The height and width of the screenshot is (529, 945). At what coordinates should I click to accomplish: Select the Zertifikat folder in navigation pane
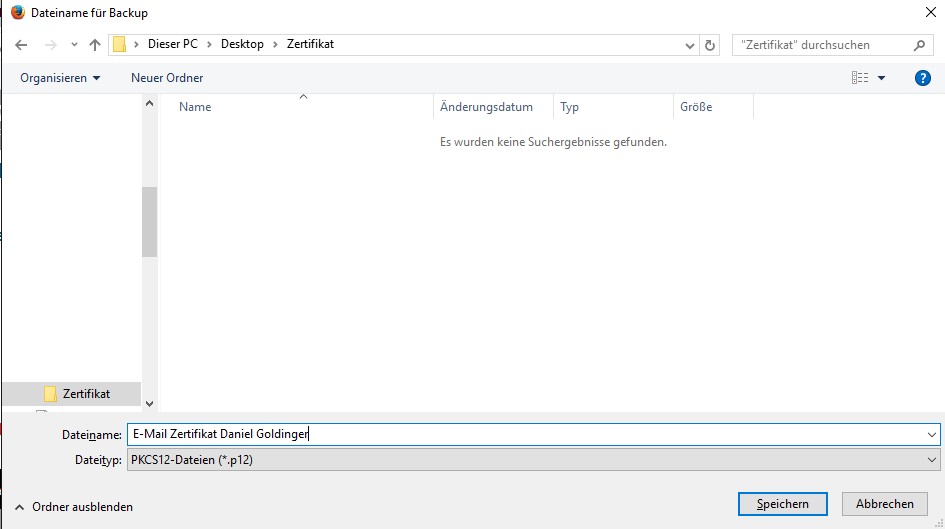(72, 393)
